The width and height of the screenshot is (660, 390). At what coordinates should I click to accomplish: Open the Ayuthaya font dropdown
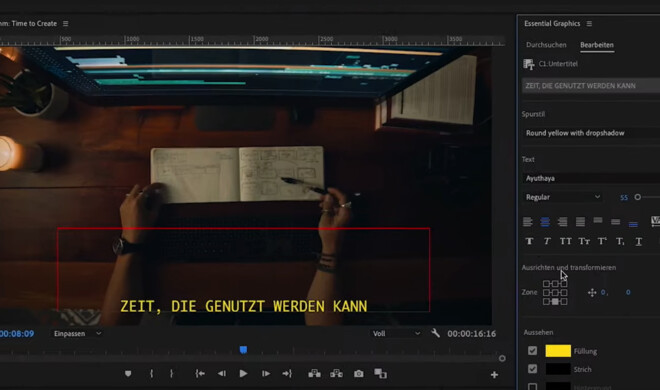[x=591, y=178]
